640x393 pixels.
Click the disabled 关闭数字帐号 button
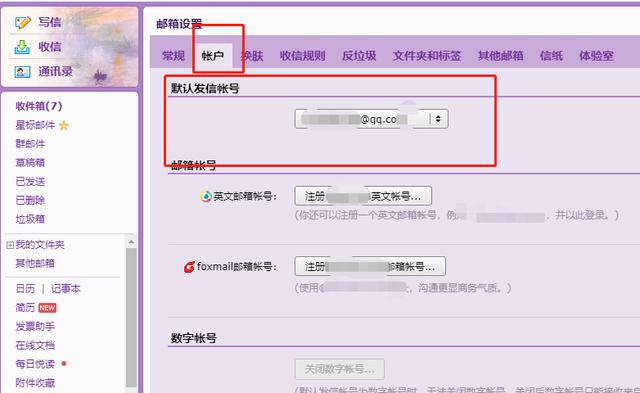point(340,369)
